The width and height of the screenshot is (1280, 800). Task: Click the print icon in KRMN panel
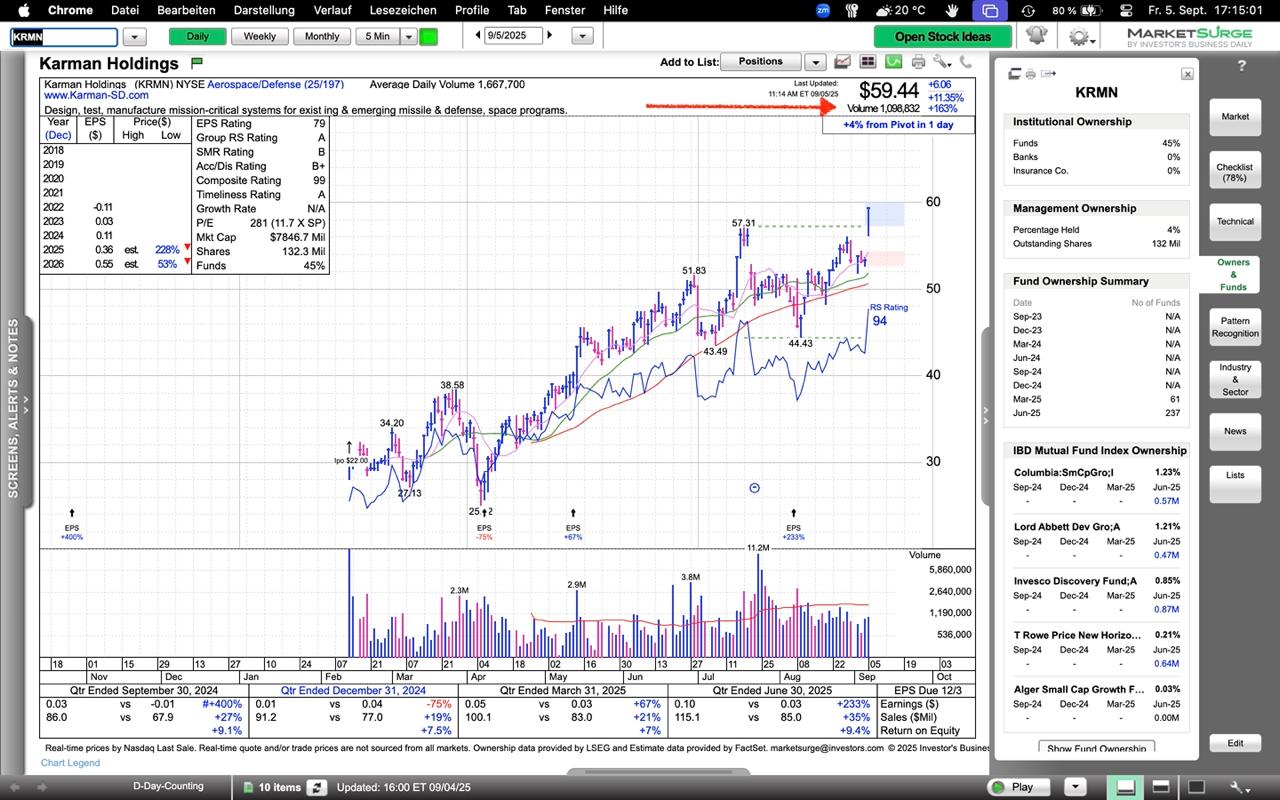point(1029,74)
